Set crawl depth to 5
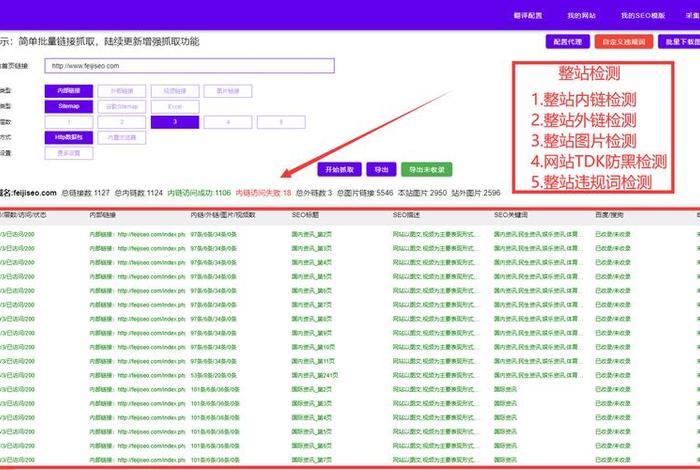700x470 pixels. point(281,122)
